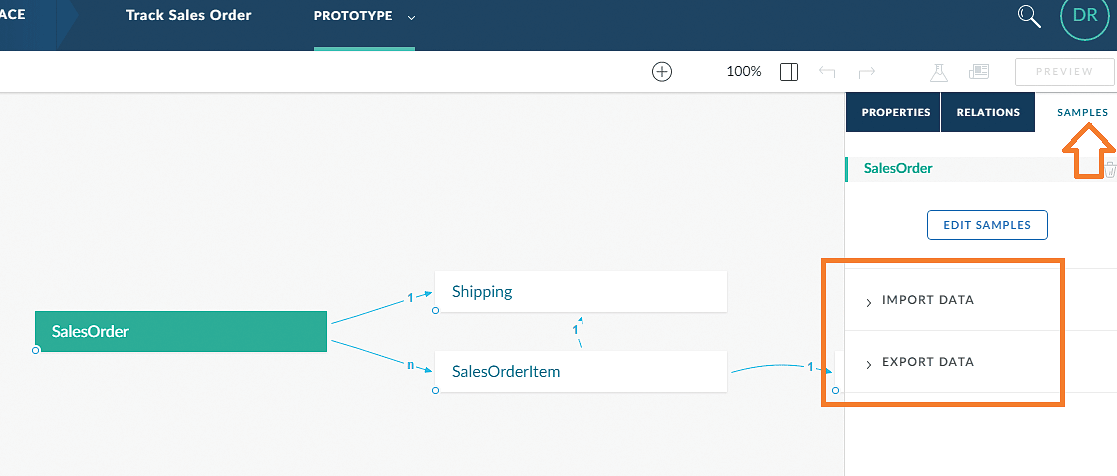
Task: Click the Edit Samples button
Action: click(x=987, y=225)
